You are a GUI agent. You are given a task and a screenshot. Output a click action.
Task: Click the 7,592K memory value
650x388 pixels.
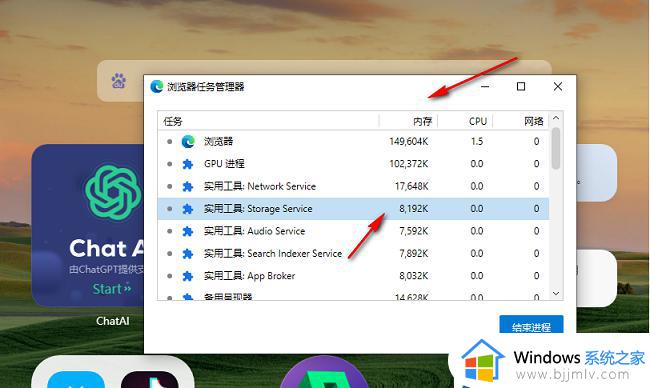coord(413,231)
